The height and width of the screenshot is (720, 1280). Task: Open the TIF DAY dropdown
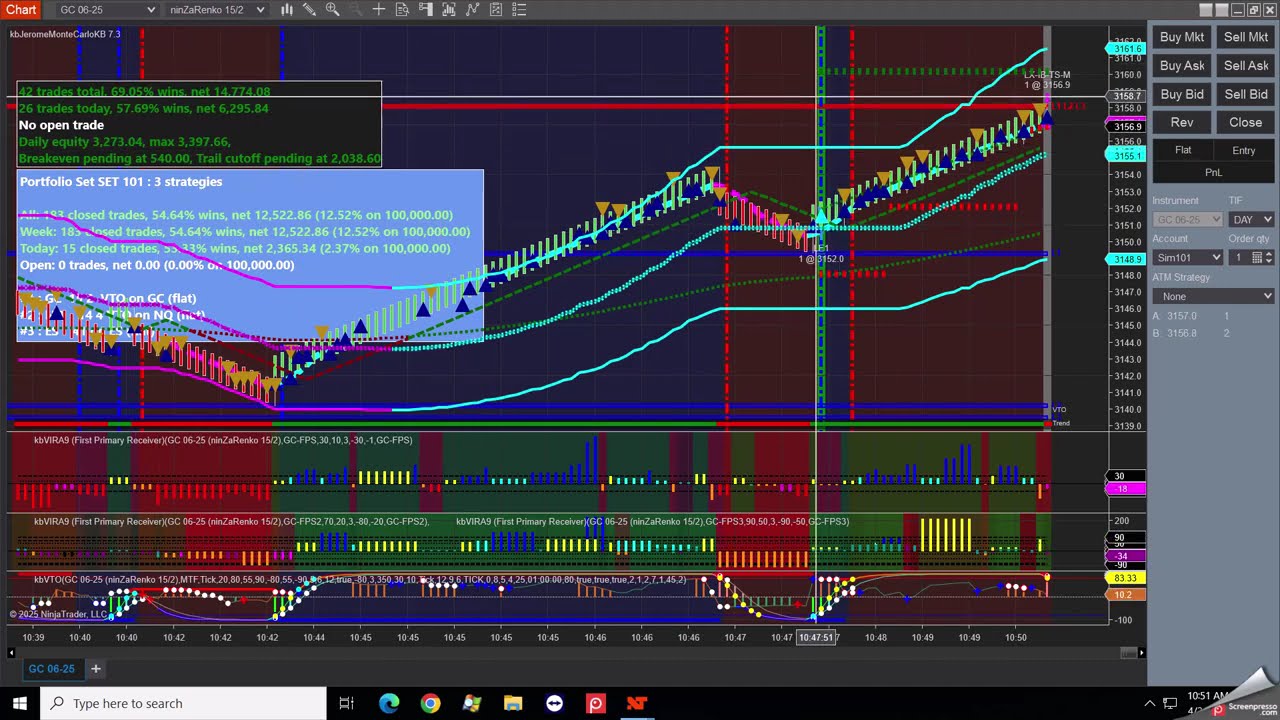coord(1250,219)
